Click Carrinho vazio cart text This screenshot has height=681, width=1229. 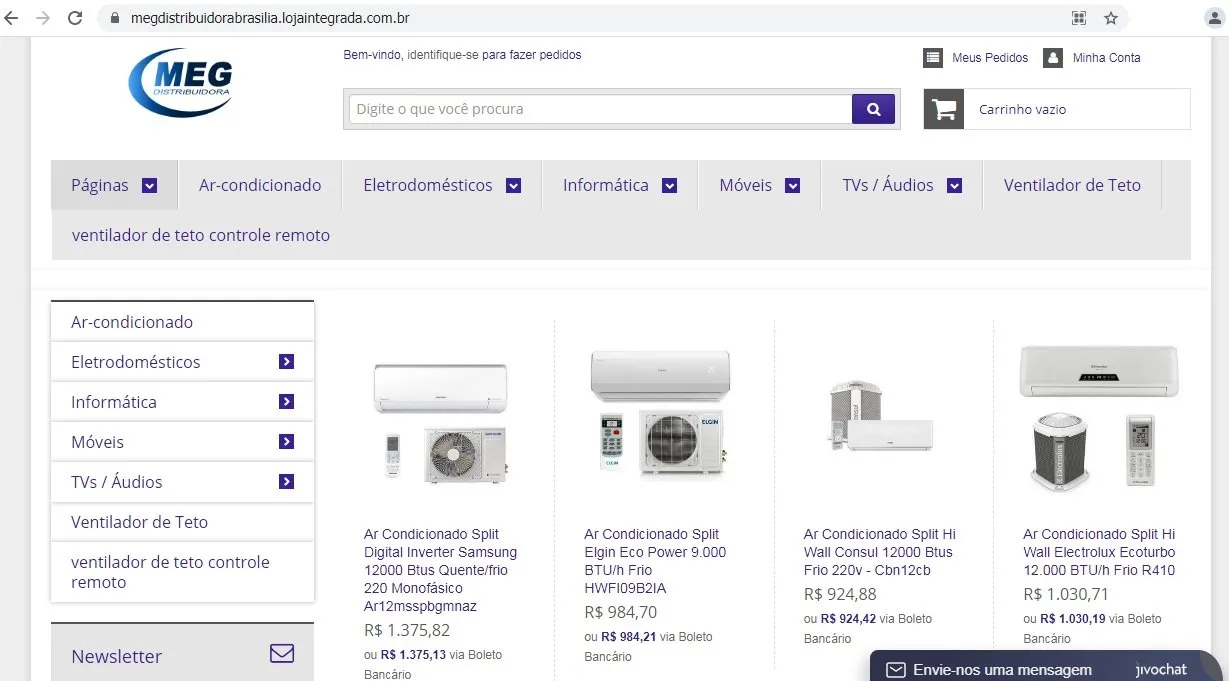pos(1022,110)
